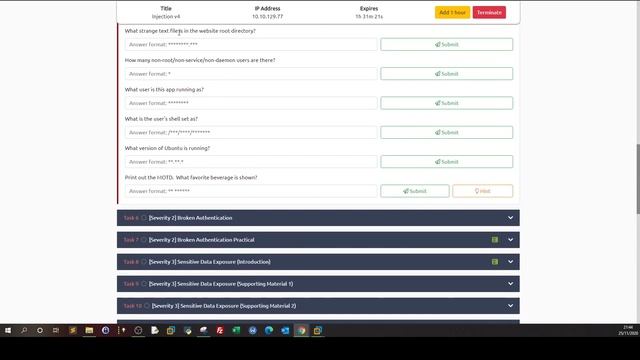Open the Hint for the MOTD question
This screenshot has width=640, height=360.
click(482, 191)
